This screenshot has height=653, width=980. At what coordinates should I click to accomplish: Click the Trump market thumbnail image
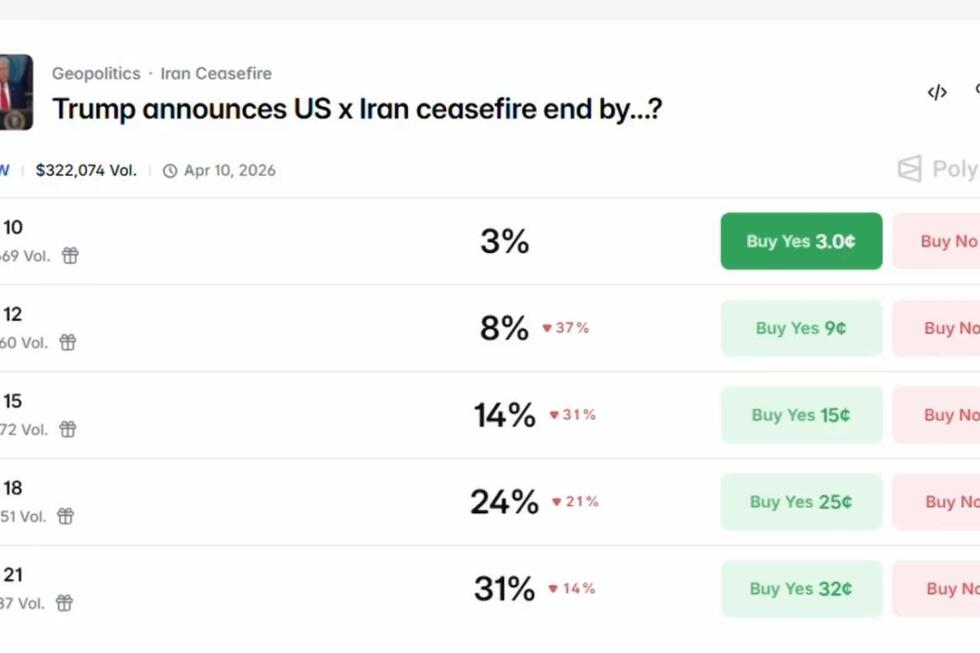click(15, 92)
